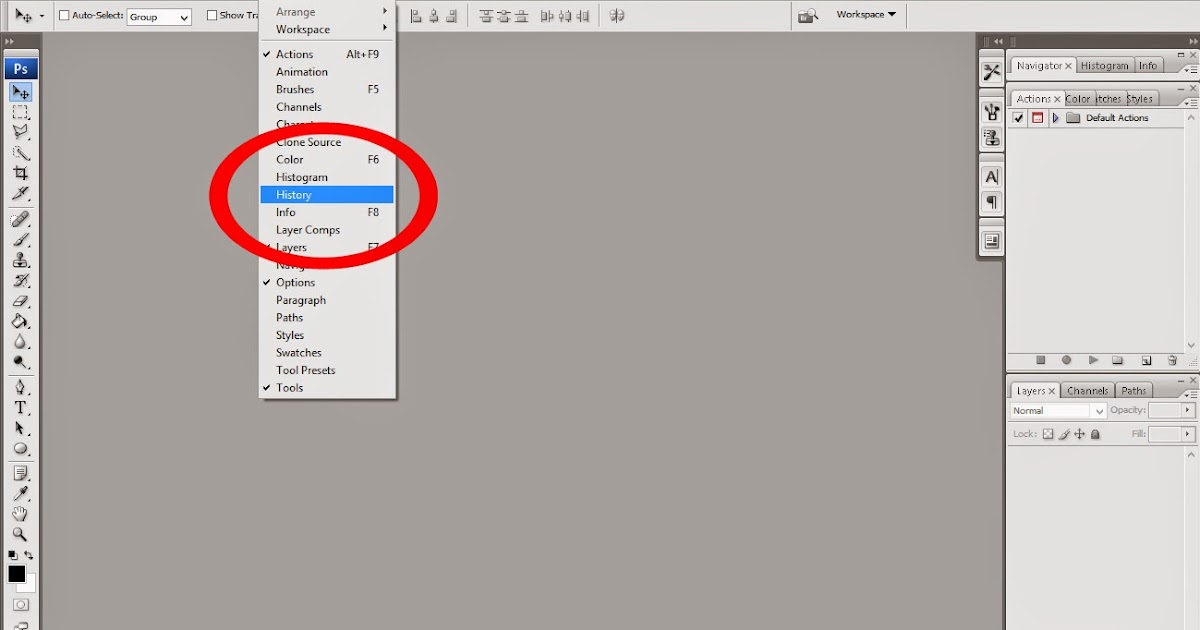Collapse the toolbox with the double arrow
This screenshot has width=1200, height=630.
click(x=10, y=41)
